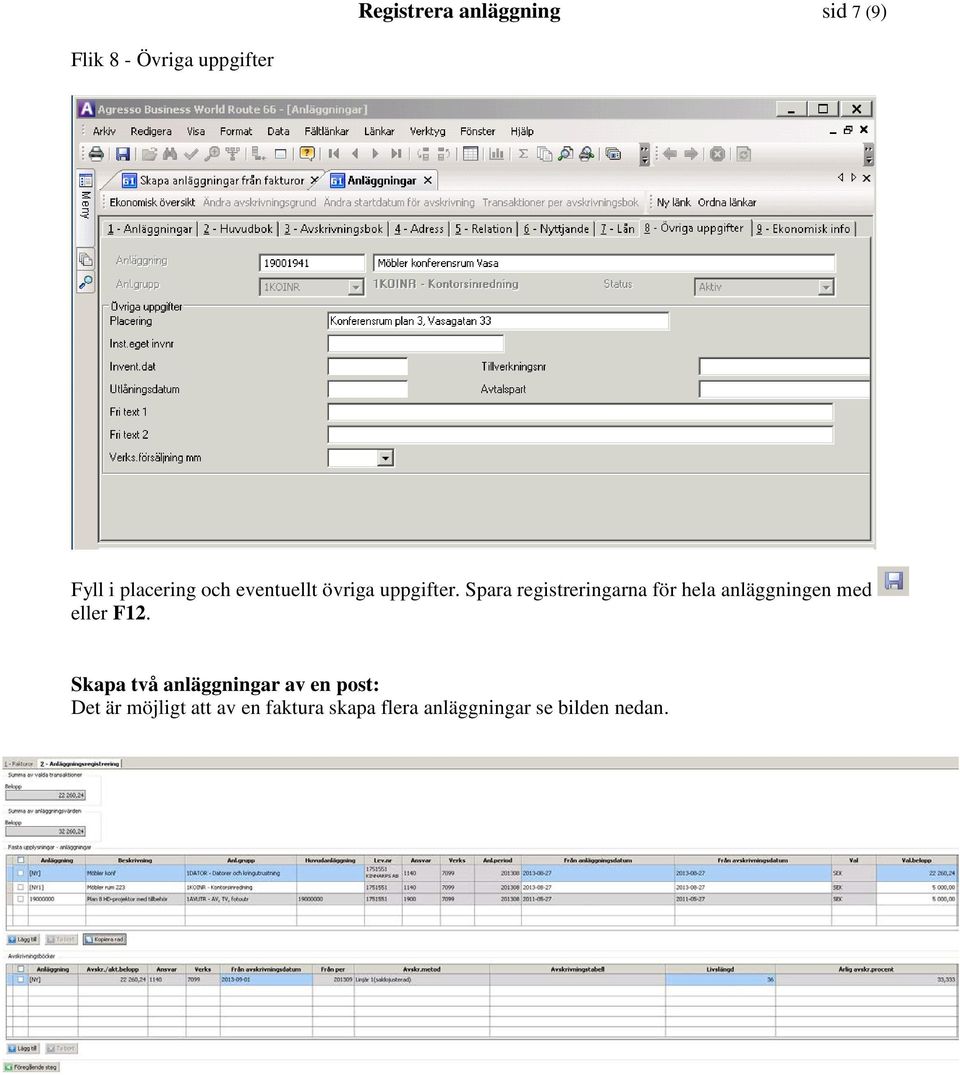Click the Invent.dat input field
Screen dimensions: 960x1075
click(368, 367)
